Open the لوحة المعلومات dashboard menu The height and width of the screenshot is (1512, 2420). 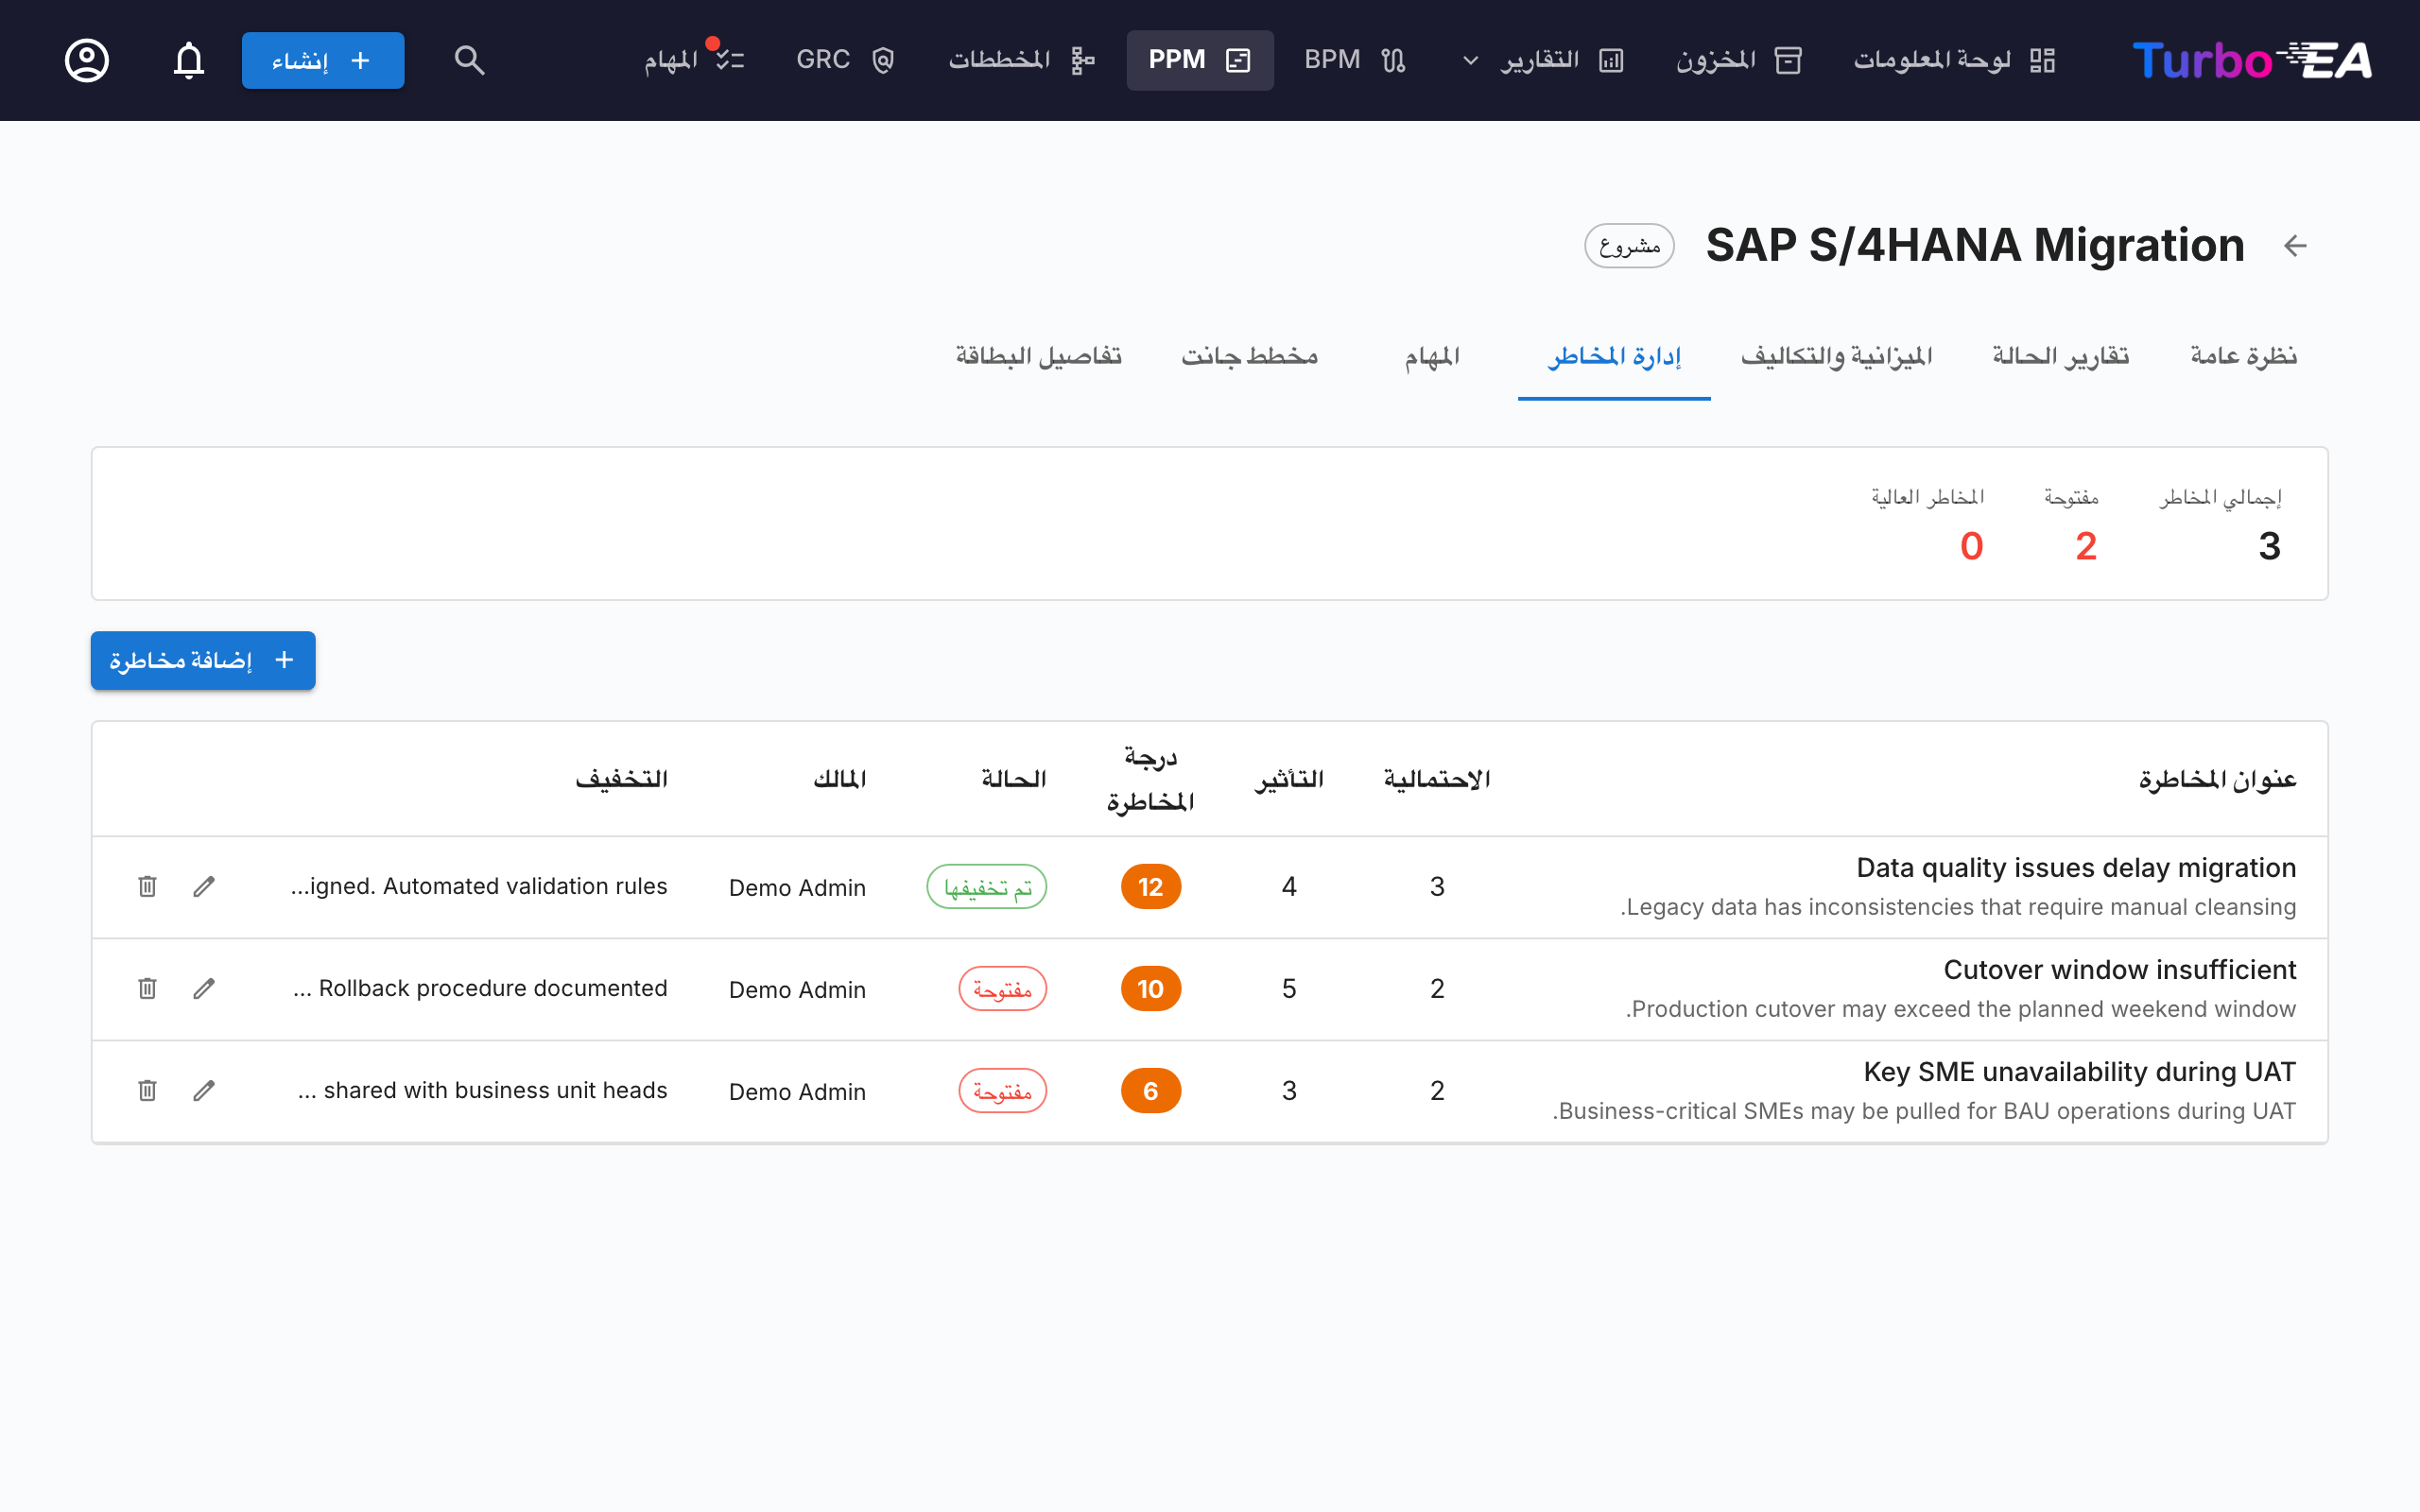pyautogui.click(x=1954, y=60)
